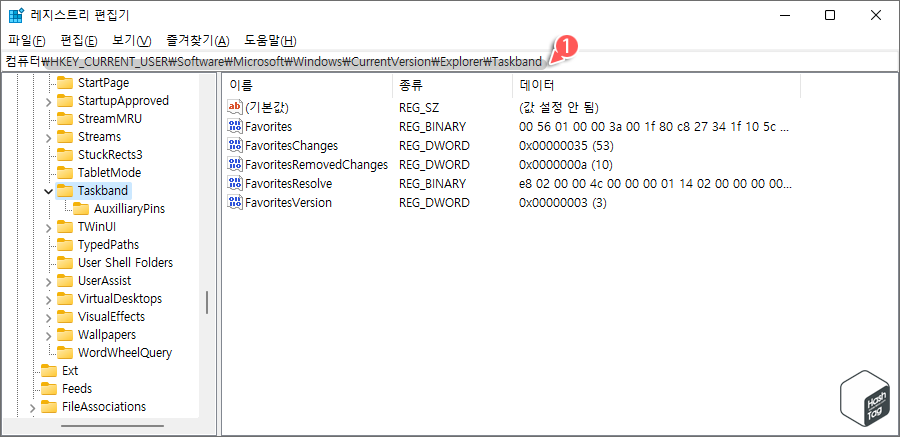
Task: Click the 0x0000000a (10) data cell
Action: click(x=566, y=165)
